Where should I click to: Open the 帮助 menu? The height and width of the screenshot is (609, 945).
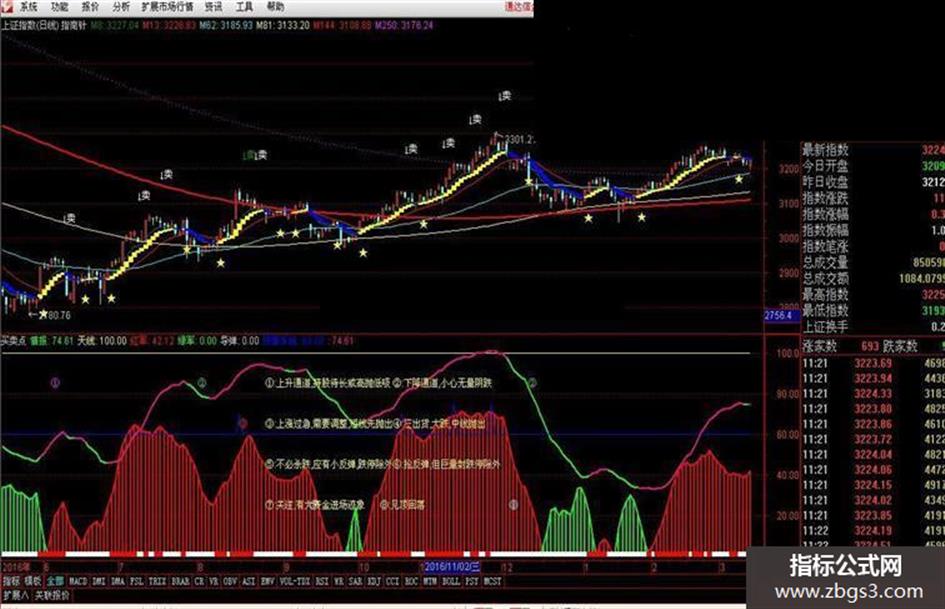pos(275,7)
